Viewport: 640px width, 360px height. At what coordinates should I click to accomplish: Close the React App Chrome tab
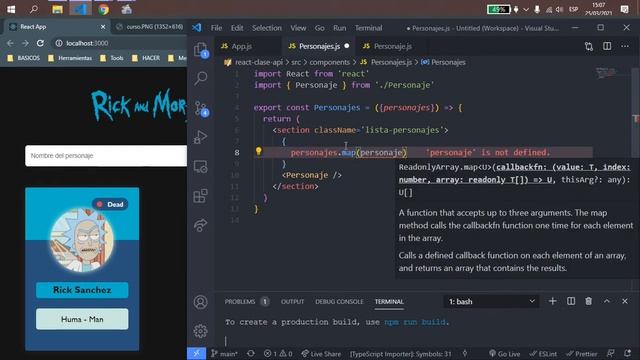(x=103, y=27)
